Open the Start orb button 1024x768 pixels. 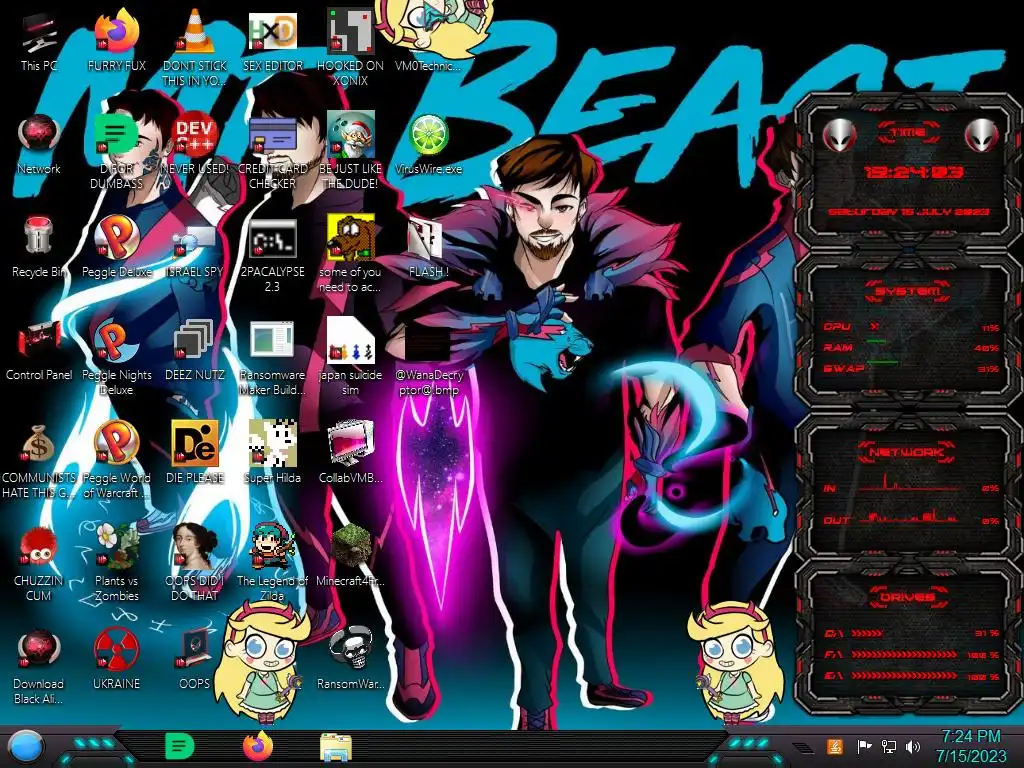pos(26,748)
